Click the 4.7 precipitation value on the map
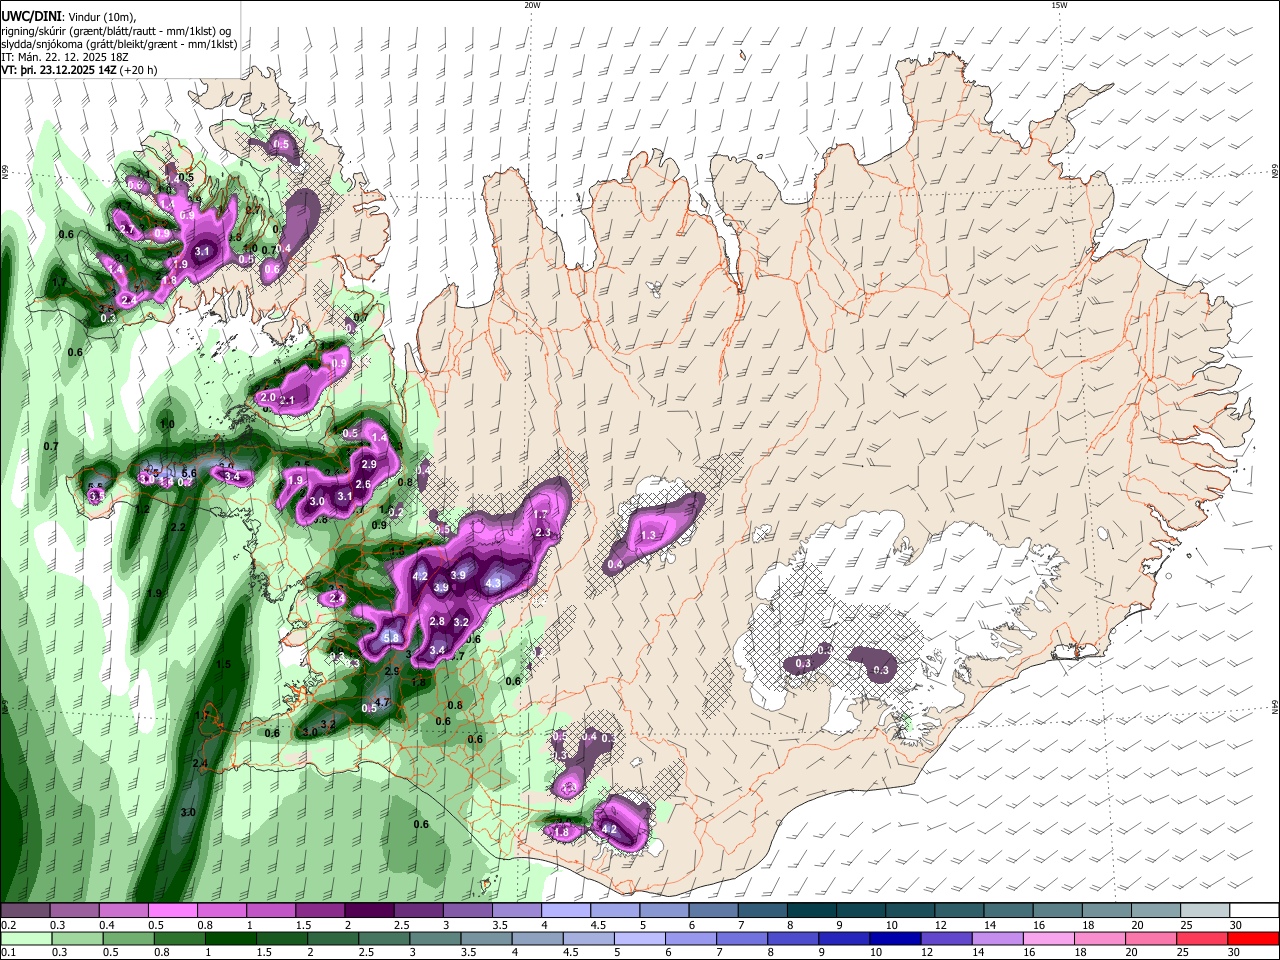The height and width of the screenshot is (960, 1280). [381, 703]
